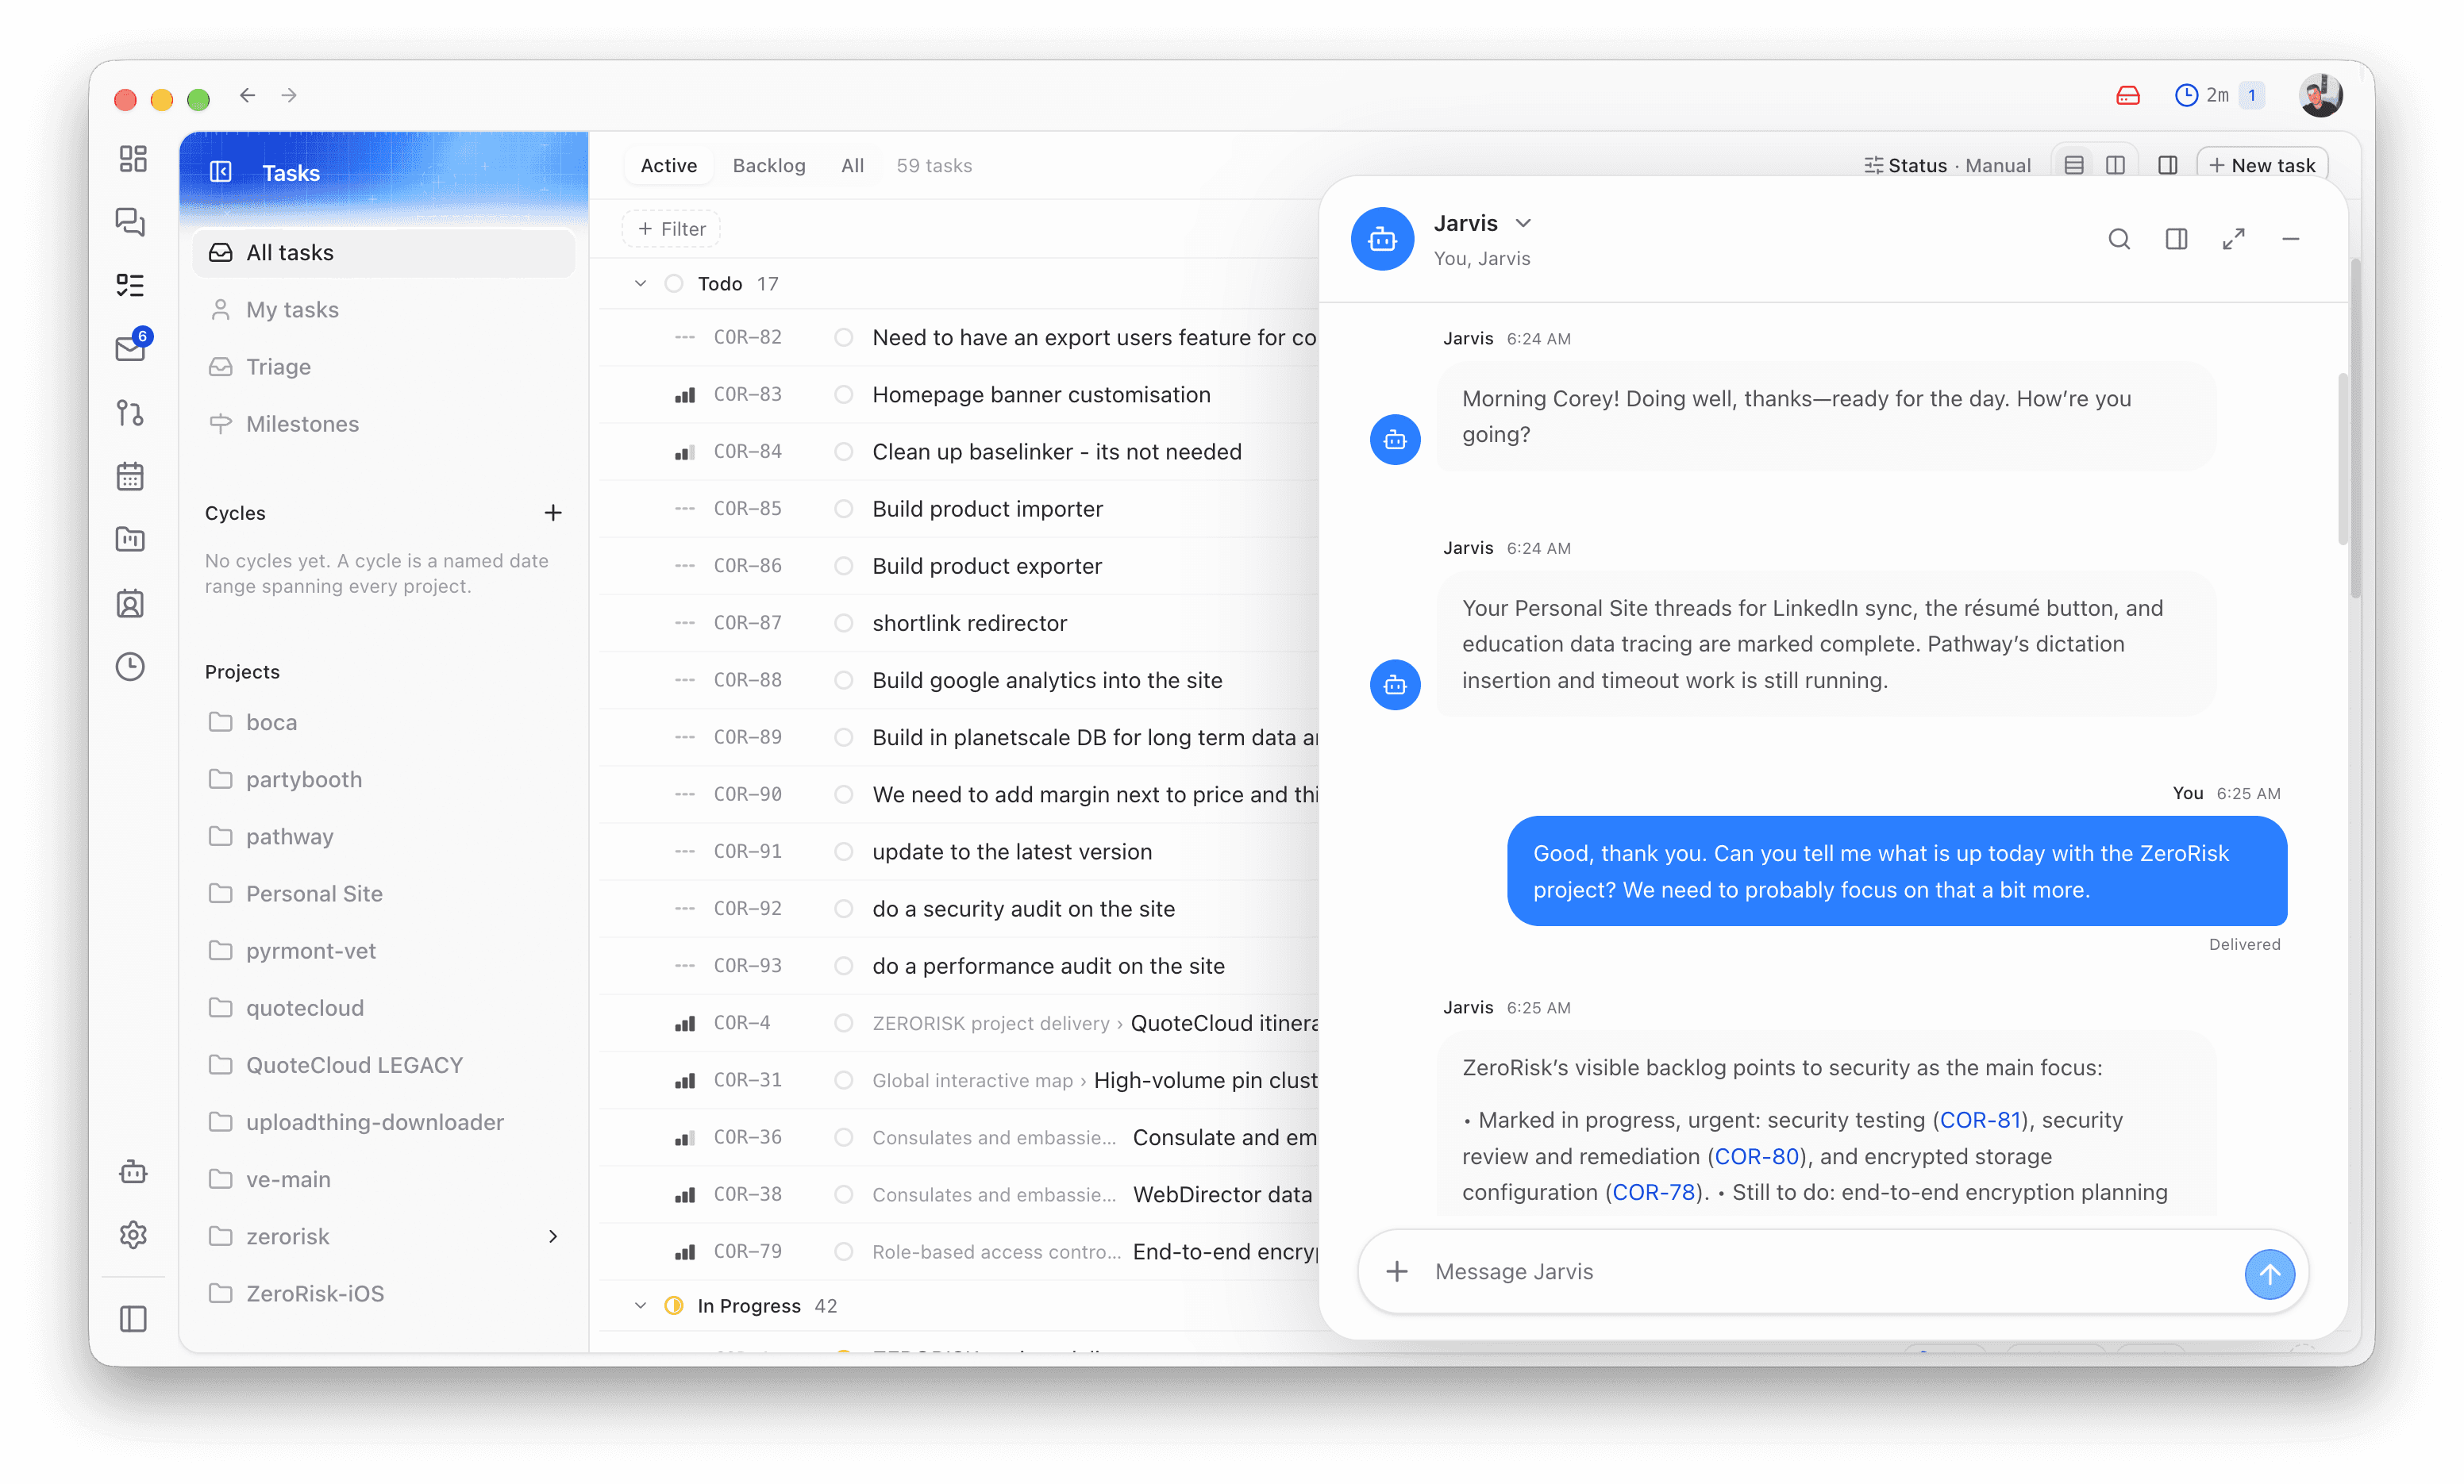Open the contacts icon in left rail
Screen dimensions: 2464x1484
pos(131,603)
